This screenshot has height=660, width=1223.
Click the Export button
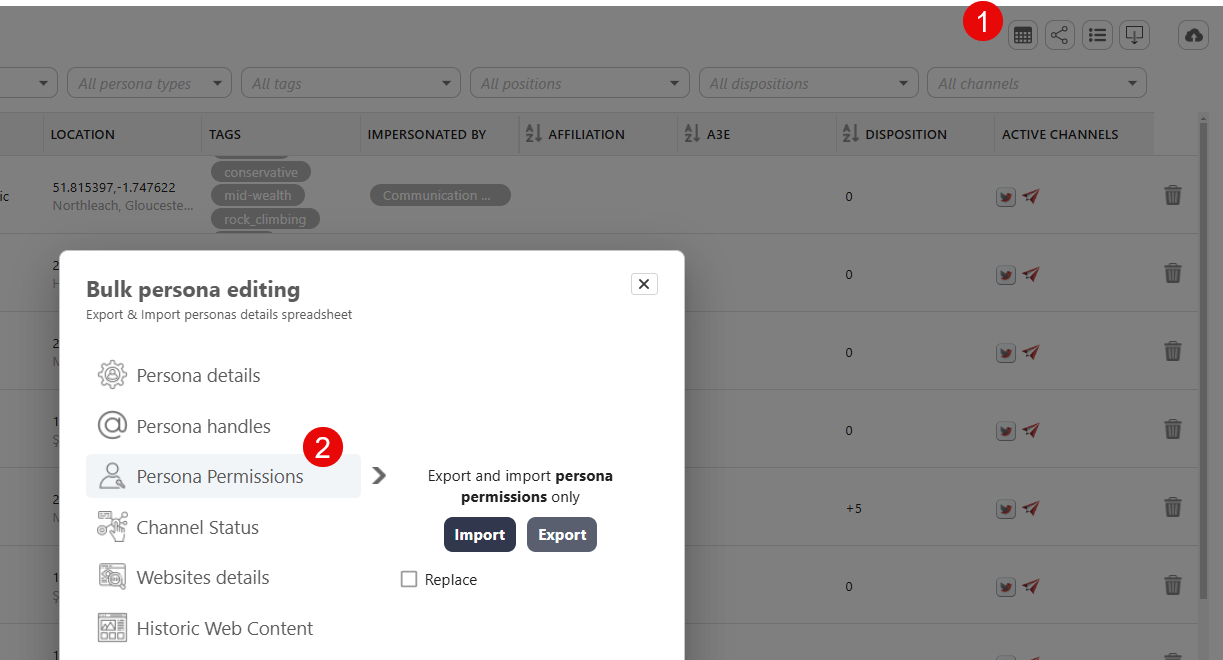click(562, 535)
